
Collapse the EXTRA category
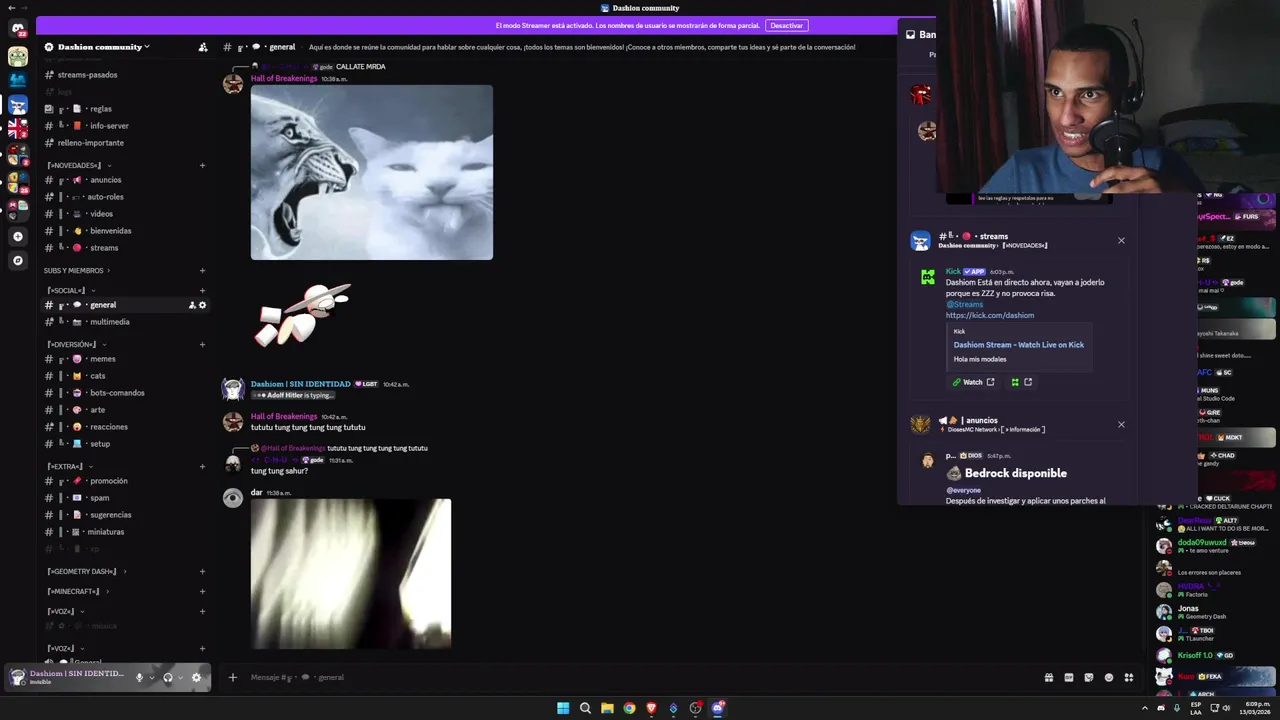[69, 466]
